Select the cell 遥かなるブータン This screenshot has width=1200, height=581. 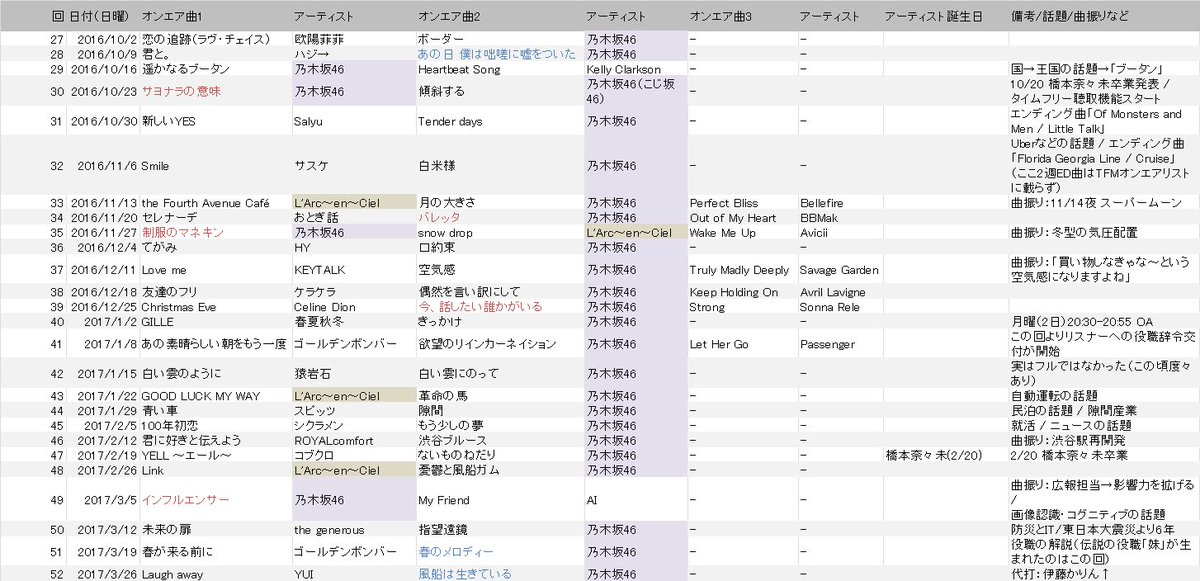185,69
